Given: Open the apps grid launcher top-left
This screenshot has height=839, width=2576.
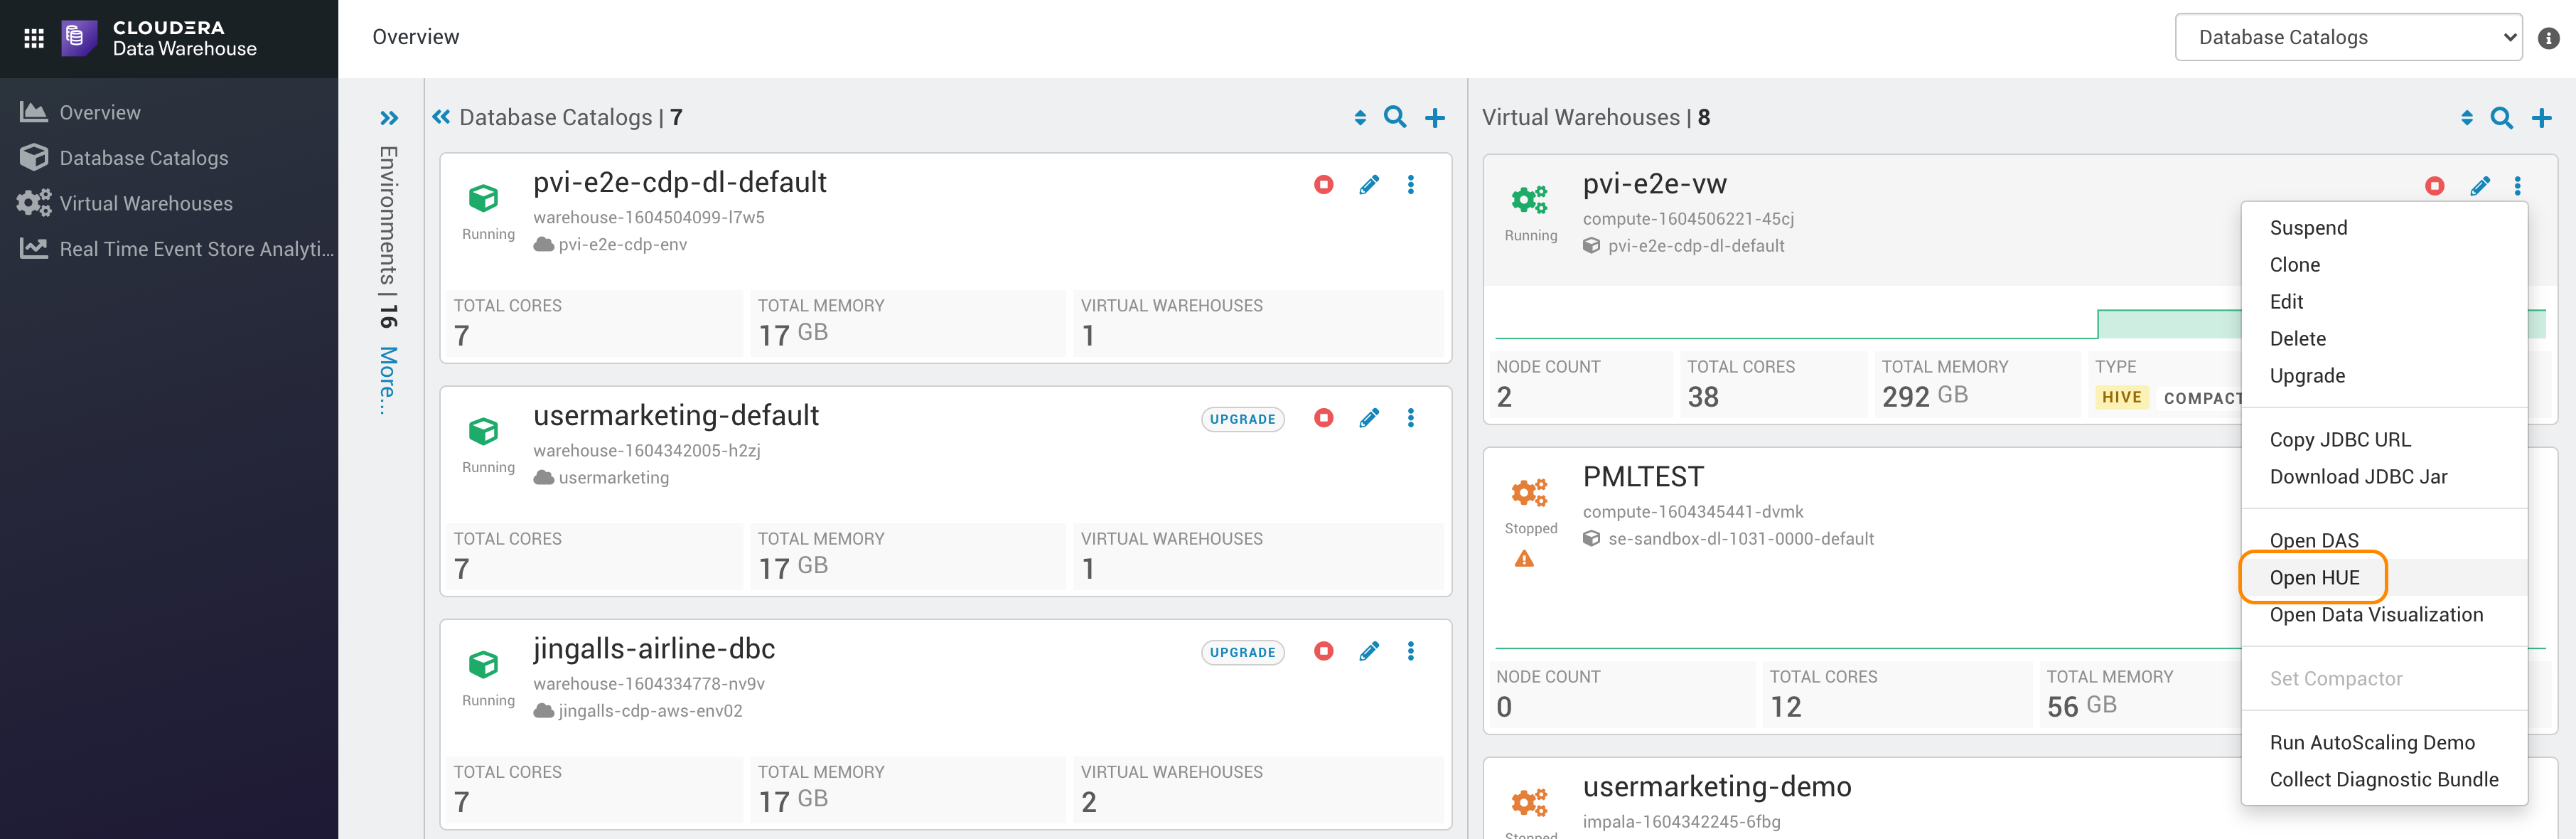Looking at the screenshot, I should [33, 37].
